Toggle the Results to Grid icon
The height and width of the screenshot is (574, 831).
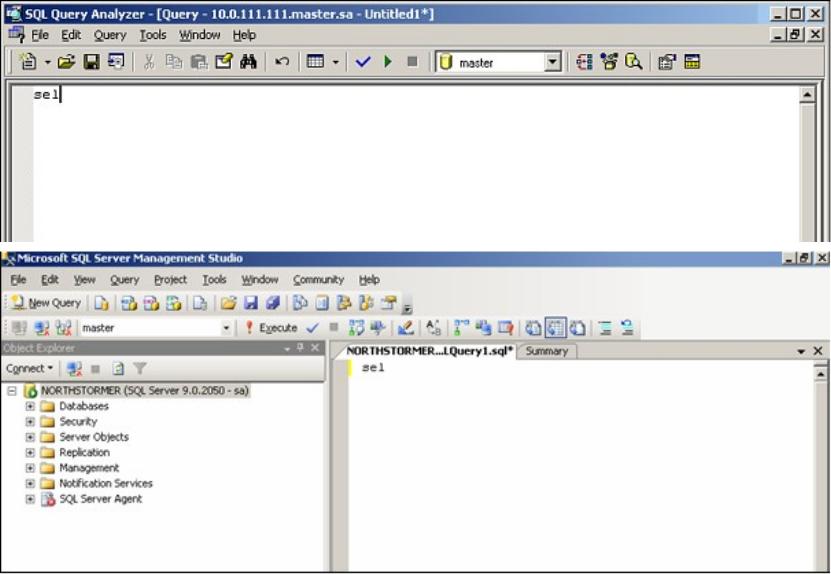pos(555,328)
